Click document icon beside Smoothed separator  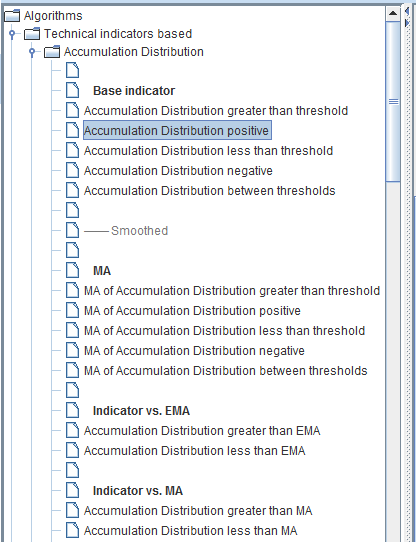[x=72, y=231]
